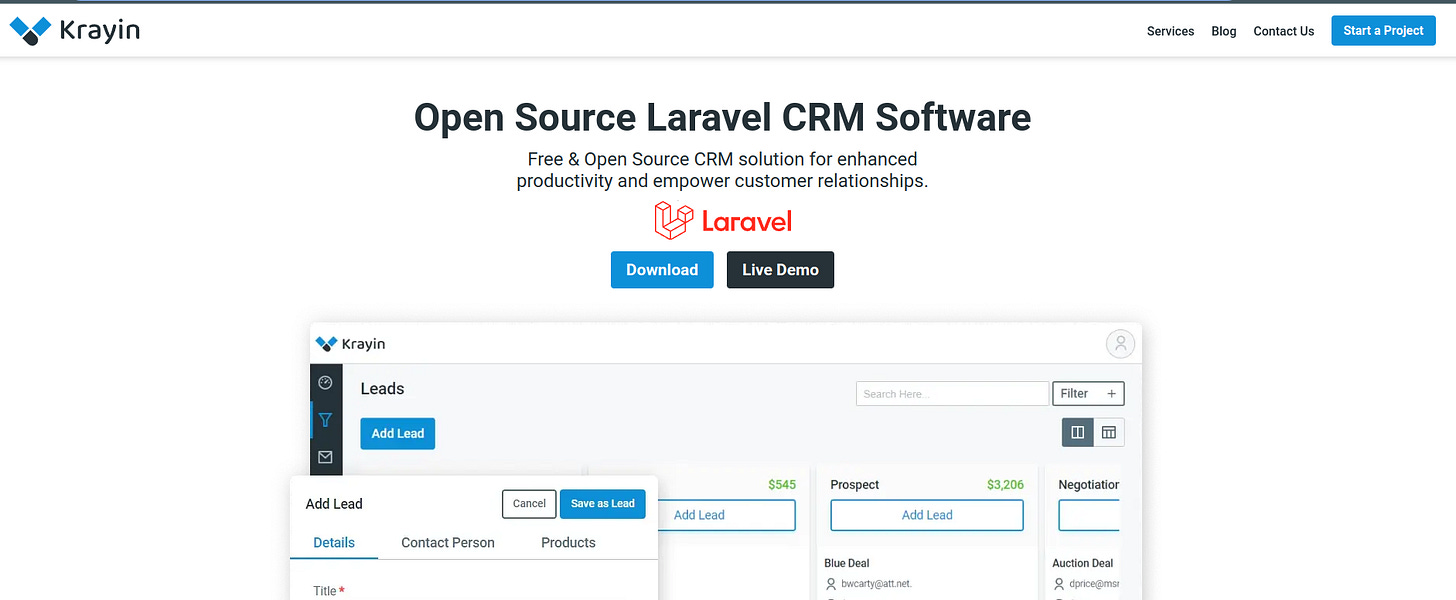Open the Blue Deal card
Image resolution: width=1456 pixels, height=600 pixels.
coord(847,563)
